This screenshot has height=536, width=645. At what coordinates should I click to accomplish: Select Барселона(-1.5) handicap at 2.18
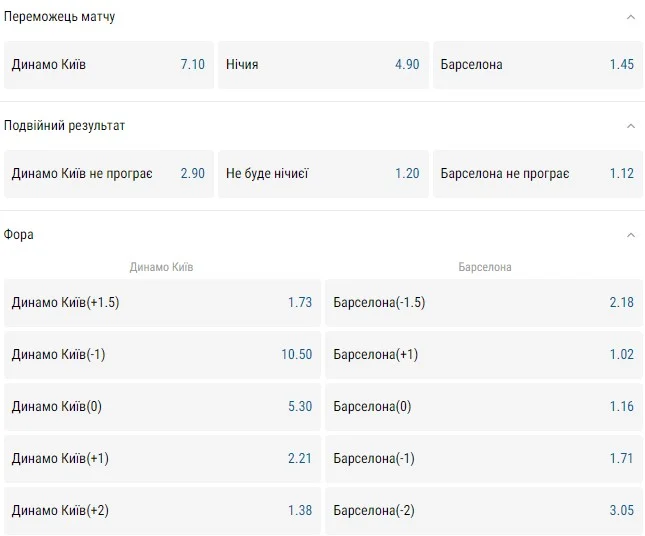[484, 303]
